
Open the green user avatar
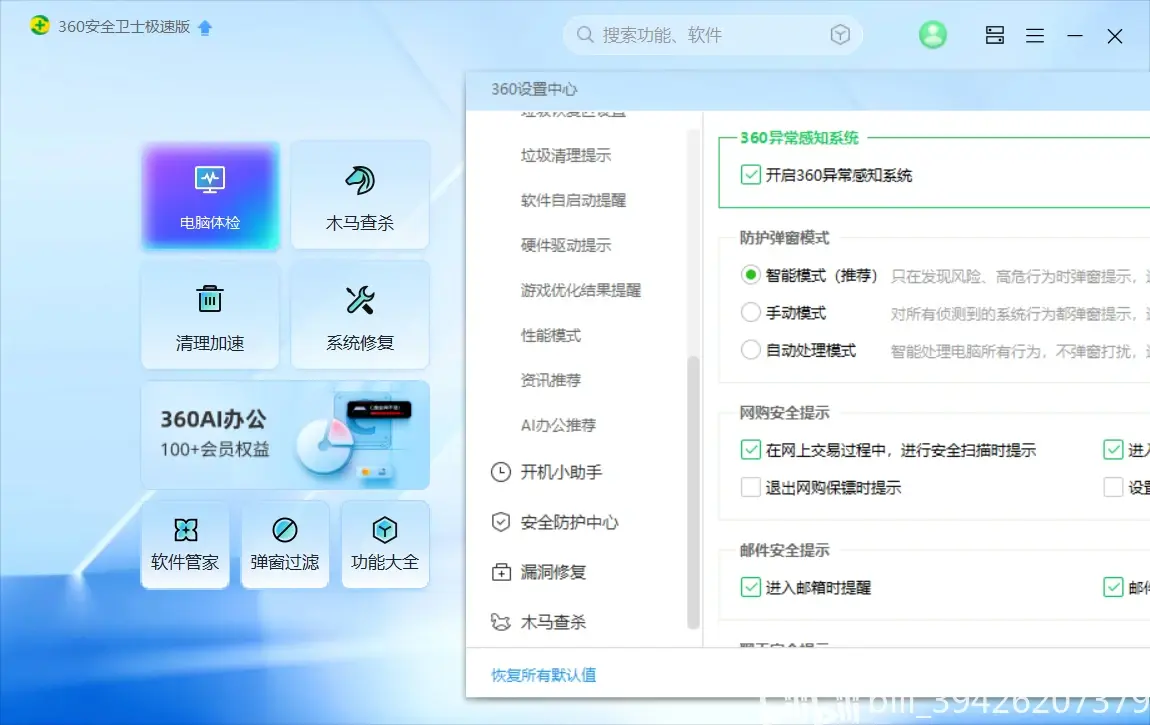pos(933,34)
